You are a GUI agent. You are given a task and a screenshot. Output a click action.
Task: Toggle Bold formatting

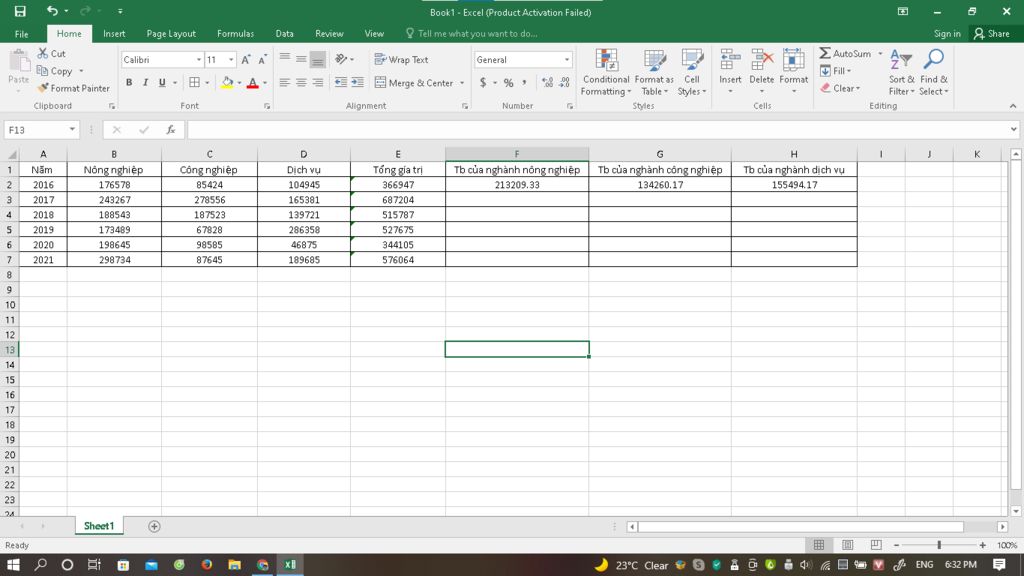point(129,83)
